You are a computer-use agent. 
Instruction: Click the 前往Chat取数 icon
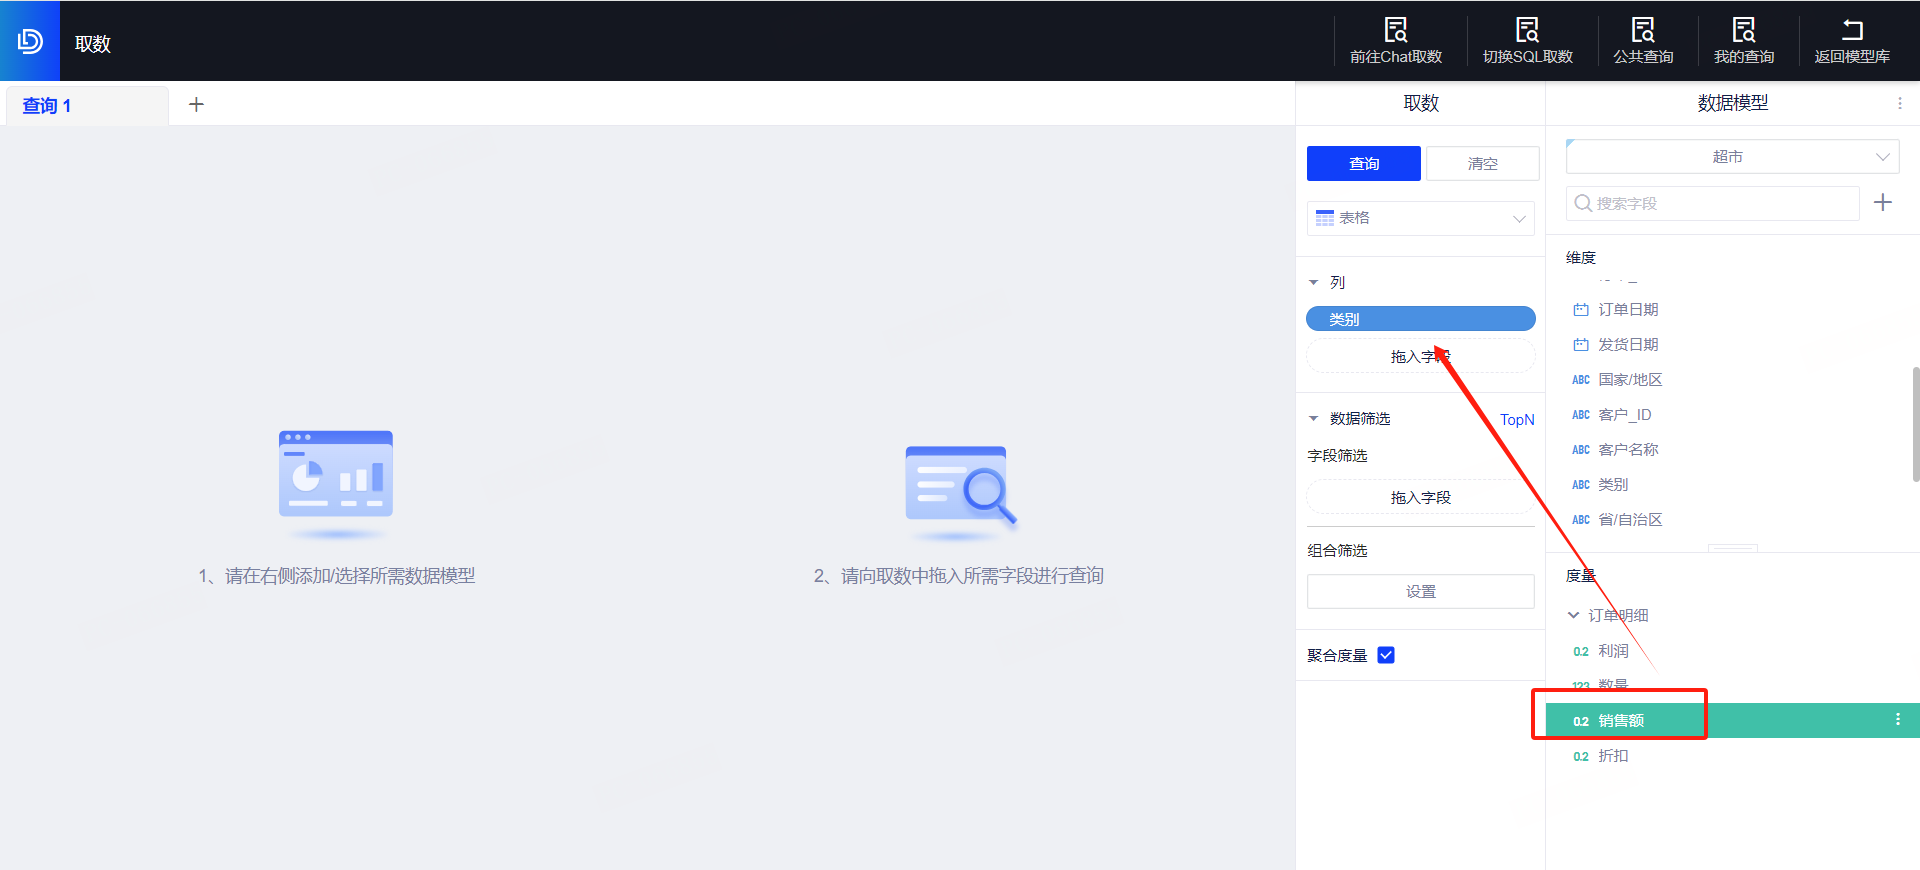pyautogui.click(x=1395, y=30)
